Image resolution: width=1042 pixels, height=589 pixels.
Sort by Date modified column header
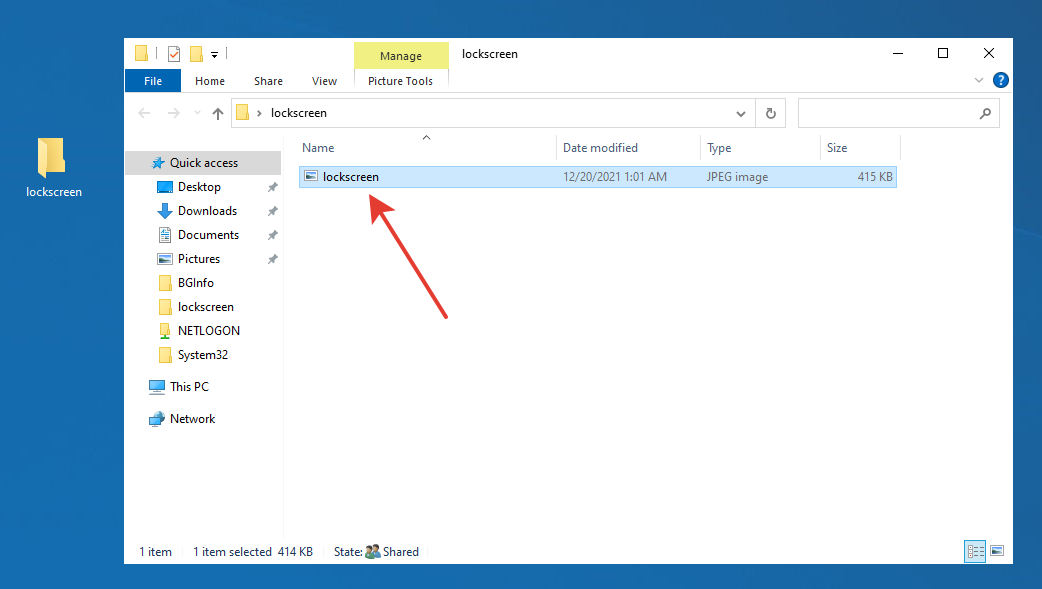(600, 148)
